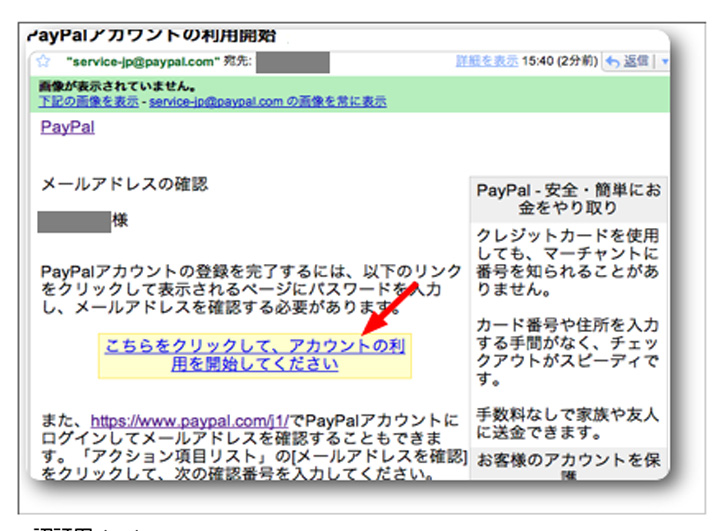
Task: Click the 画像が表示されていません notice
Action: tap(117, 86)
